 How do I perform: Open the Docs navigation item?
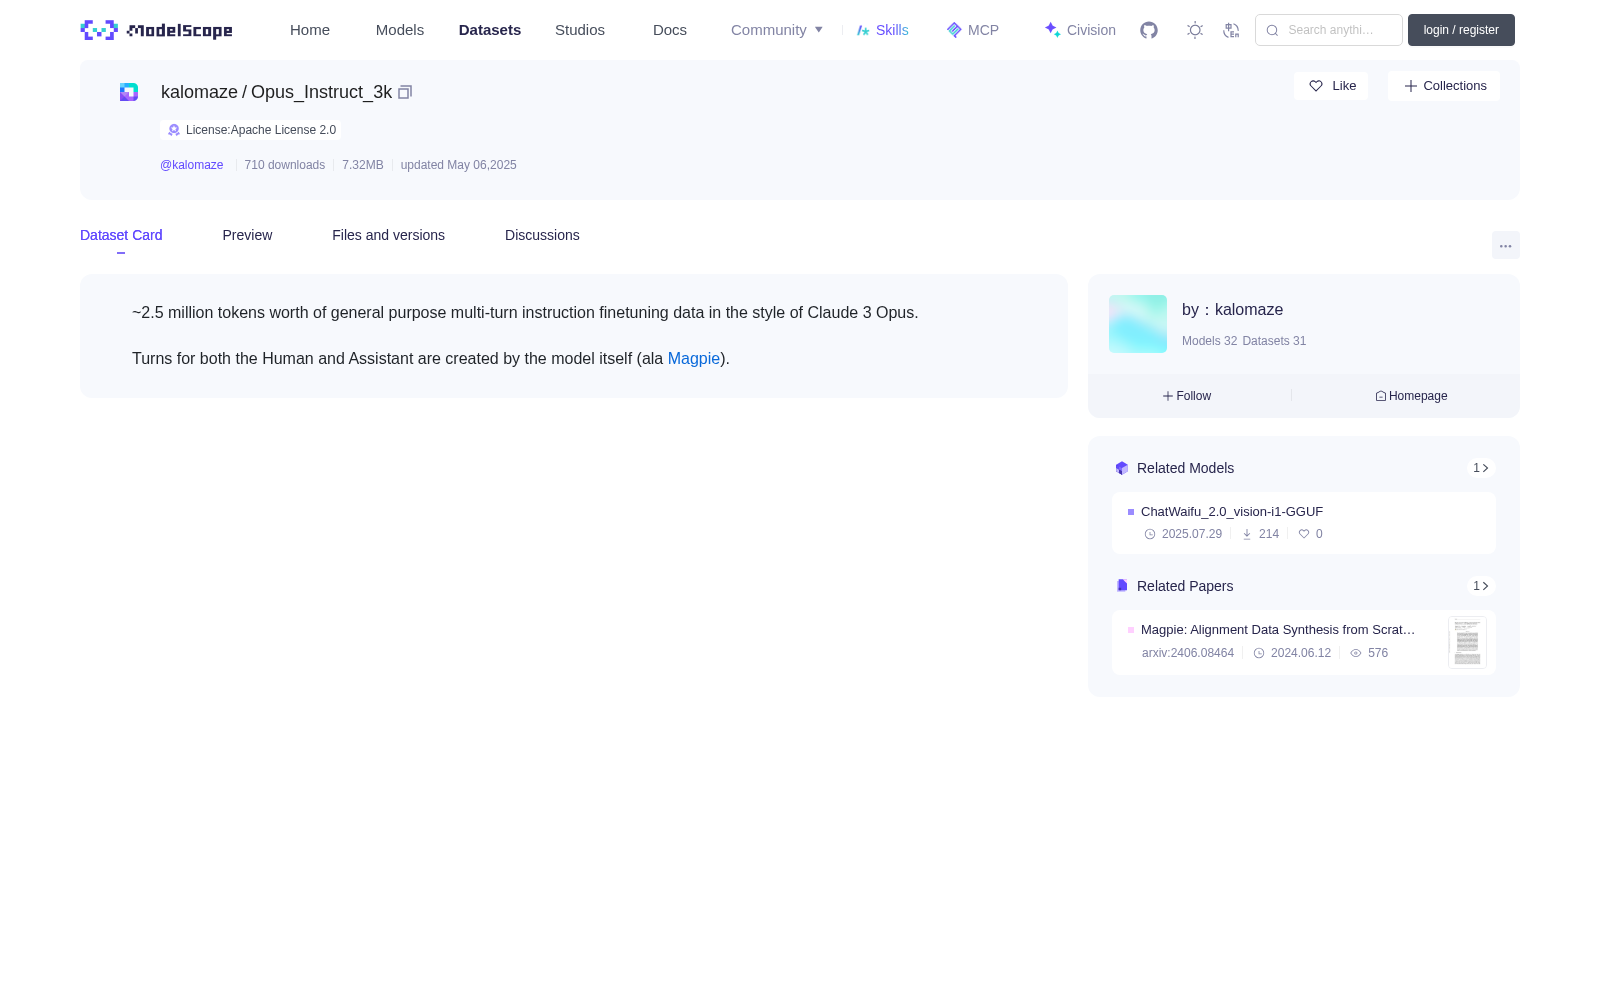pyautogui.click(x=670, y=30)
